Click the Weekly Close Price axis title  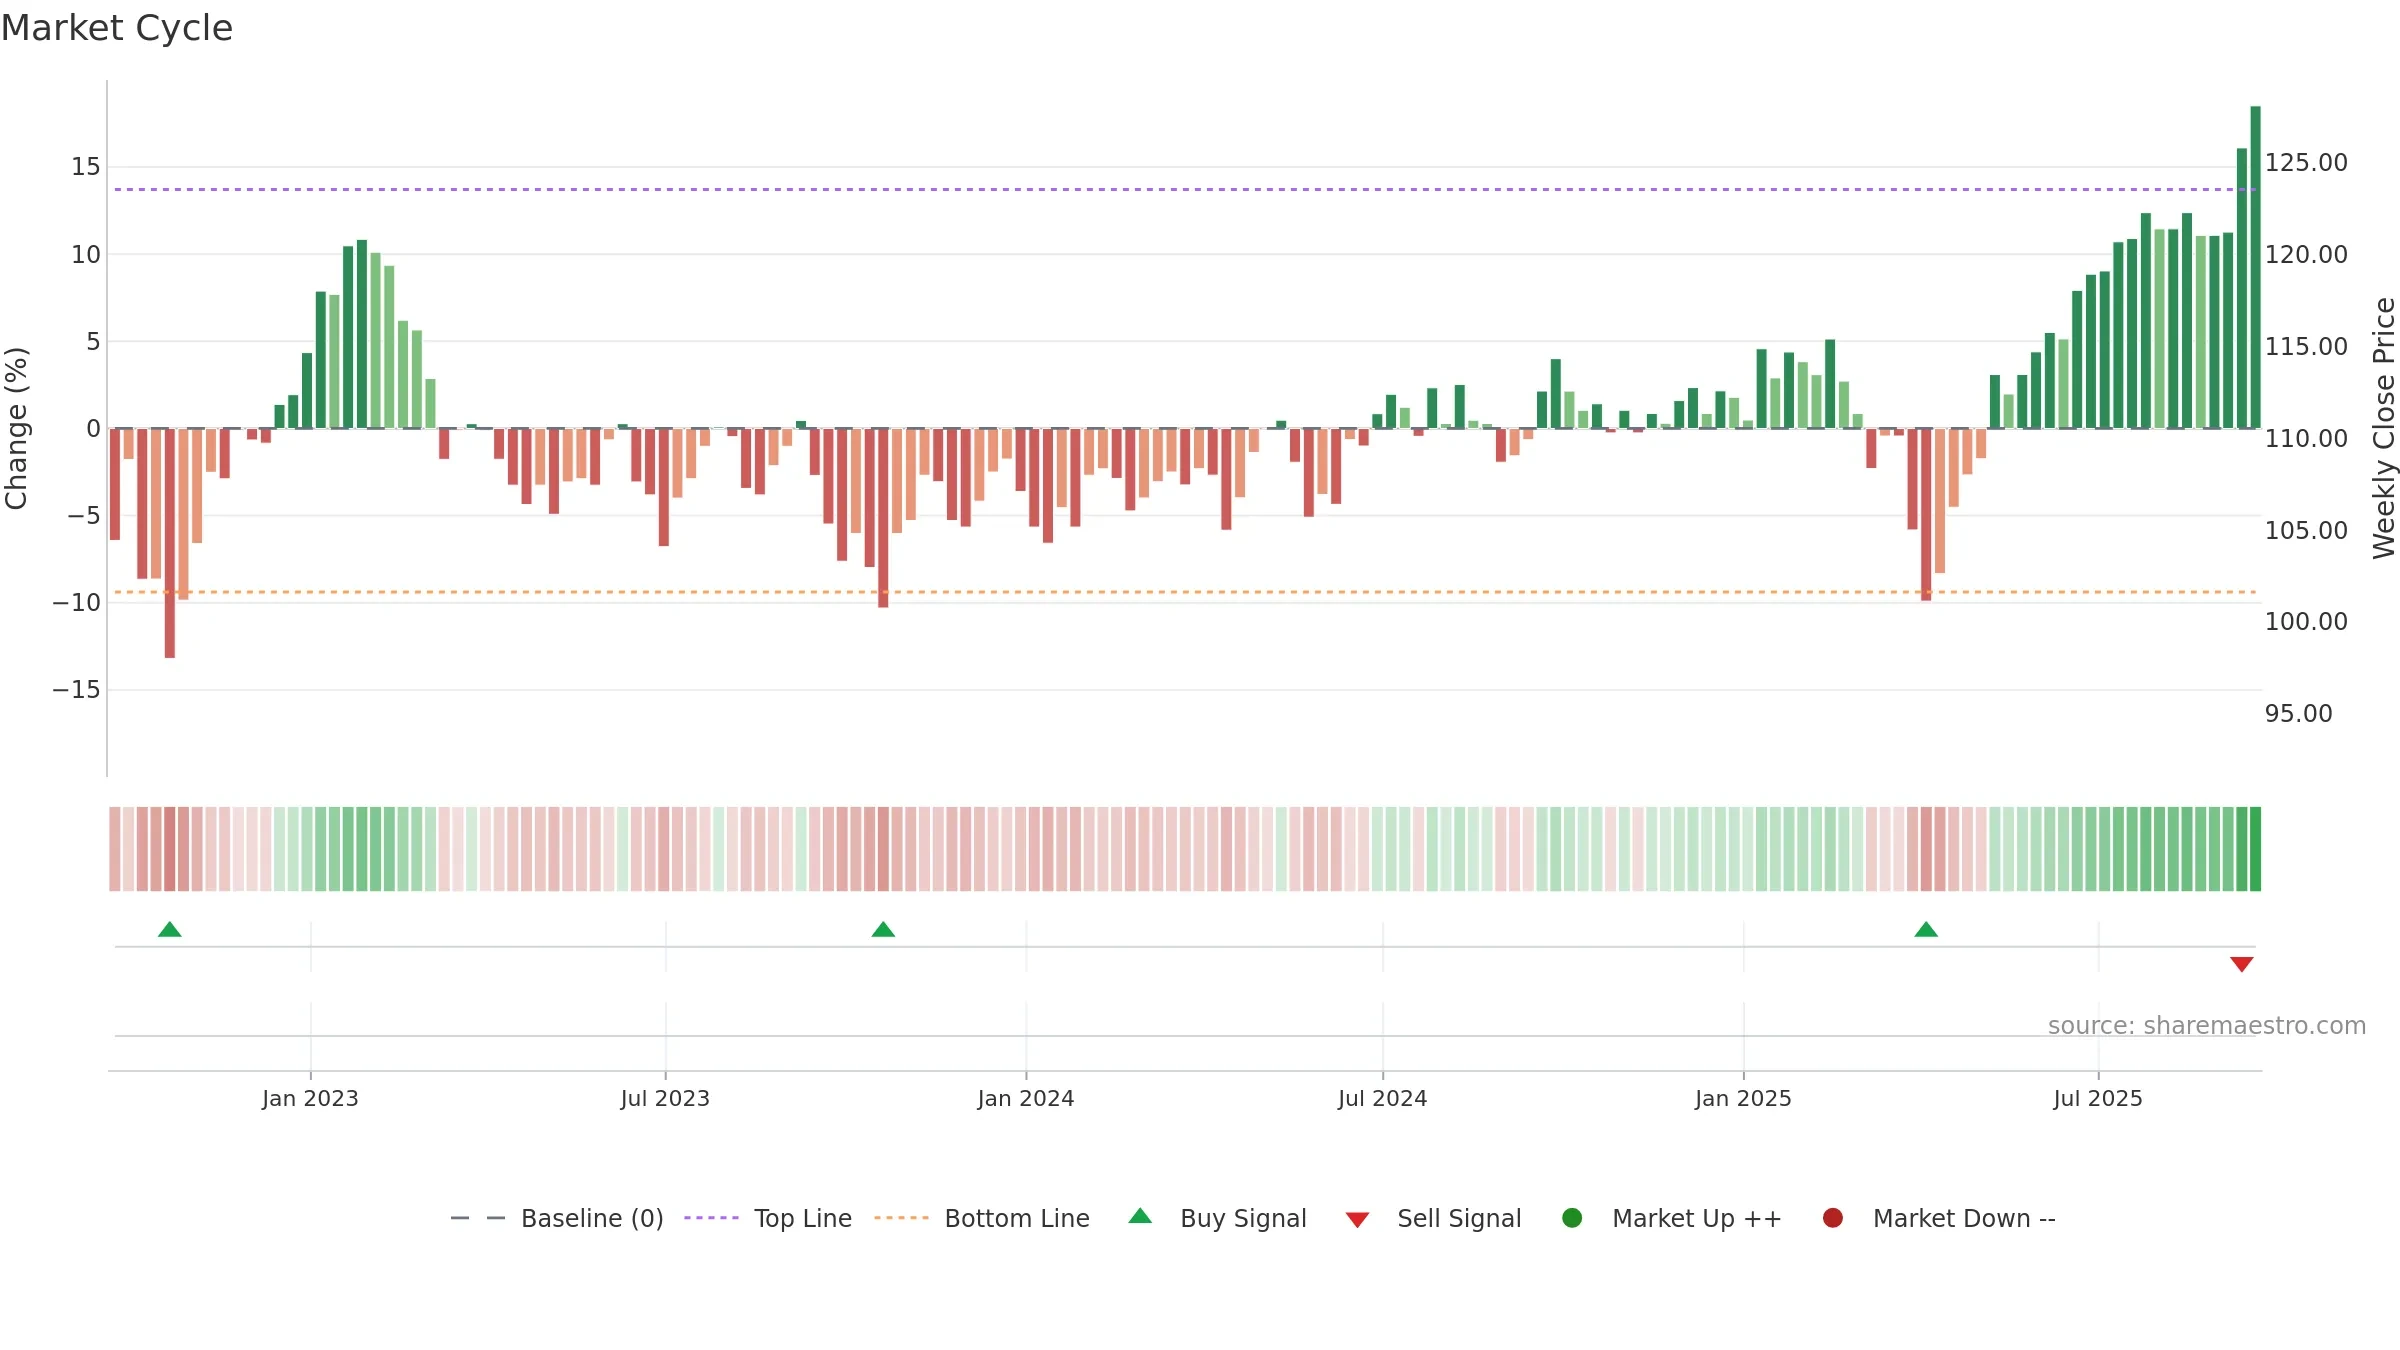(2384, 428)
